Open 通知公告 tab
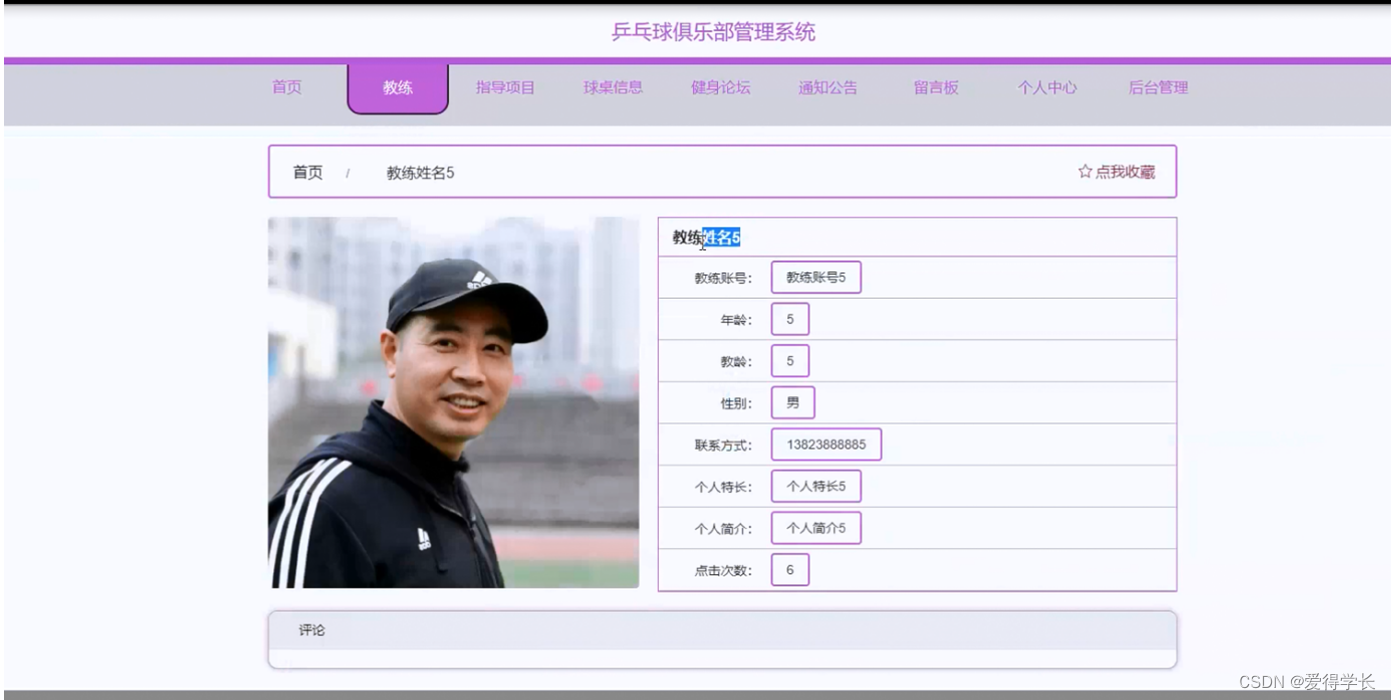This screenshot has width=1391, height=700. click(828, 88)
